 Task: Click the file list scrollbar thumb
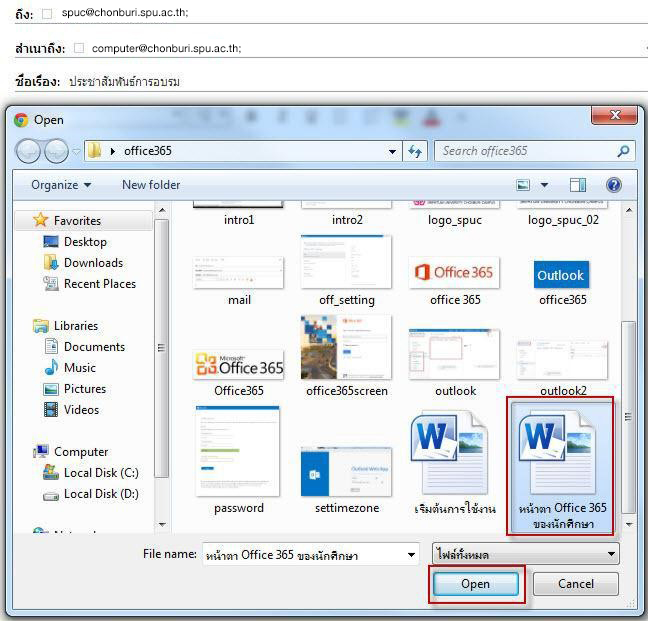tap(629, 417)
